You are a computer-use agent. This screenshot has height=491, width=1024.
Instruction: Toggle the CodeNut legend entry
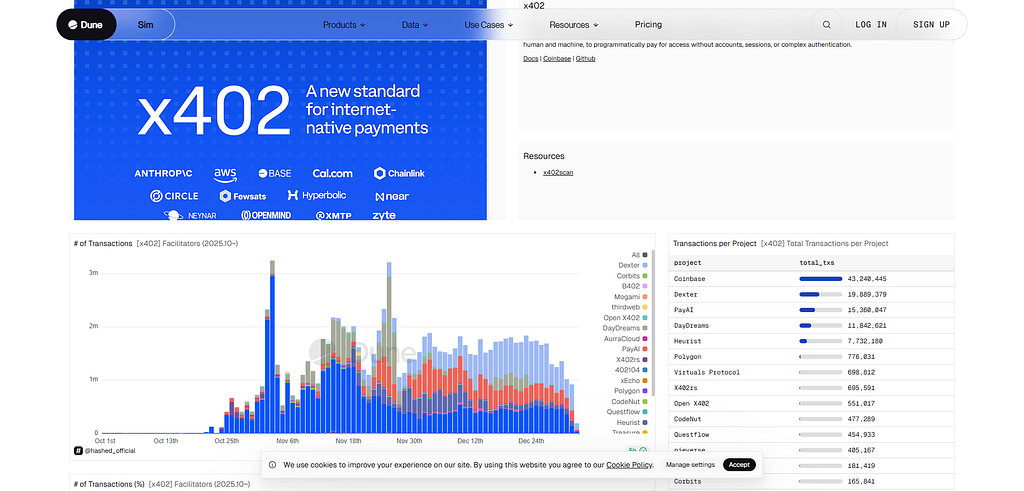[630, 401]
